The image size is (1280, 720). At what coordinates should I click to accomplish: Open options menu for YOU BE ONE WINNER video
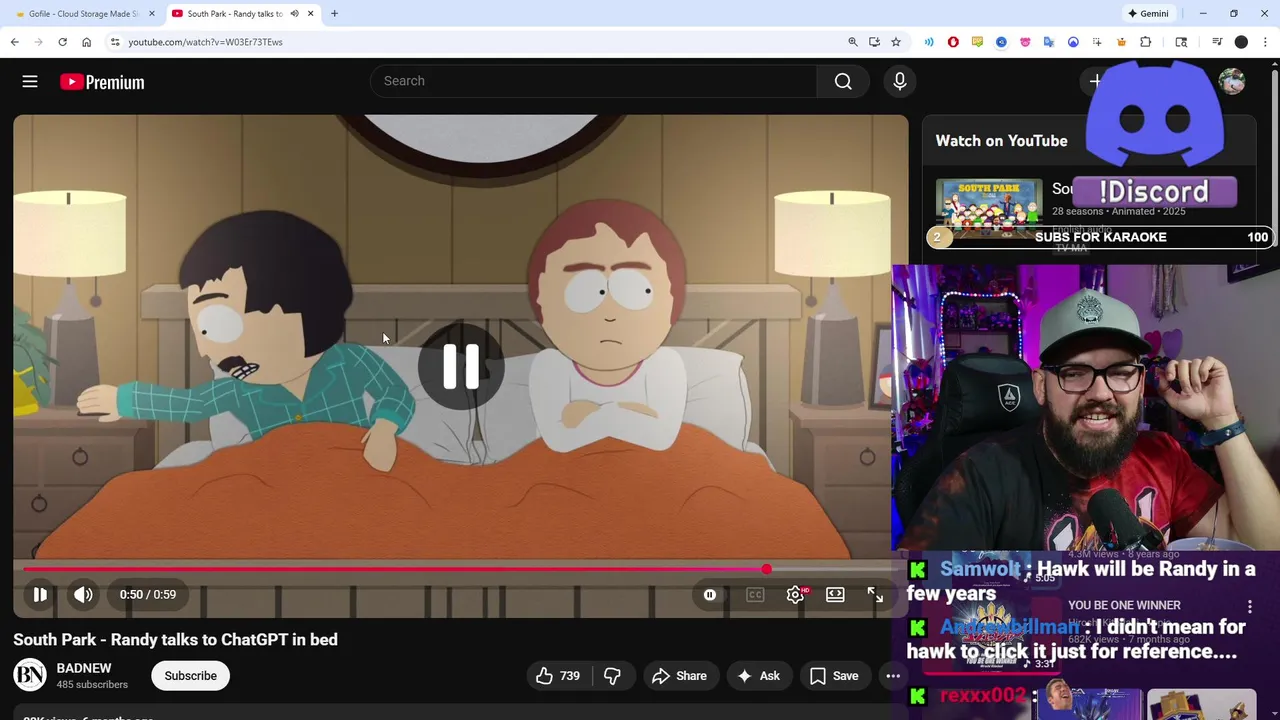[1250, 607]
